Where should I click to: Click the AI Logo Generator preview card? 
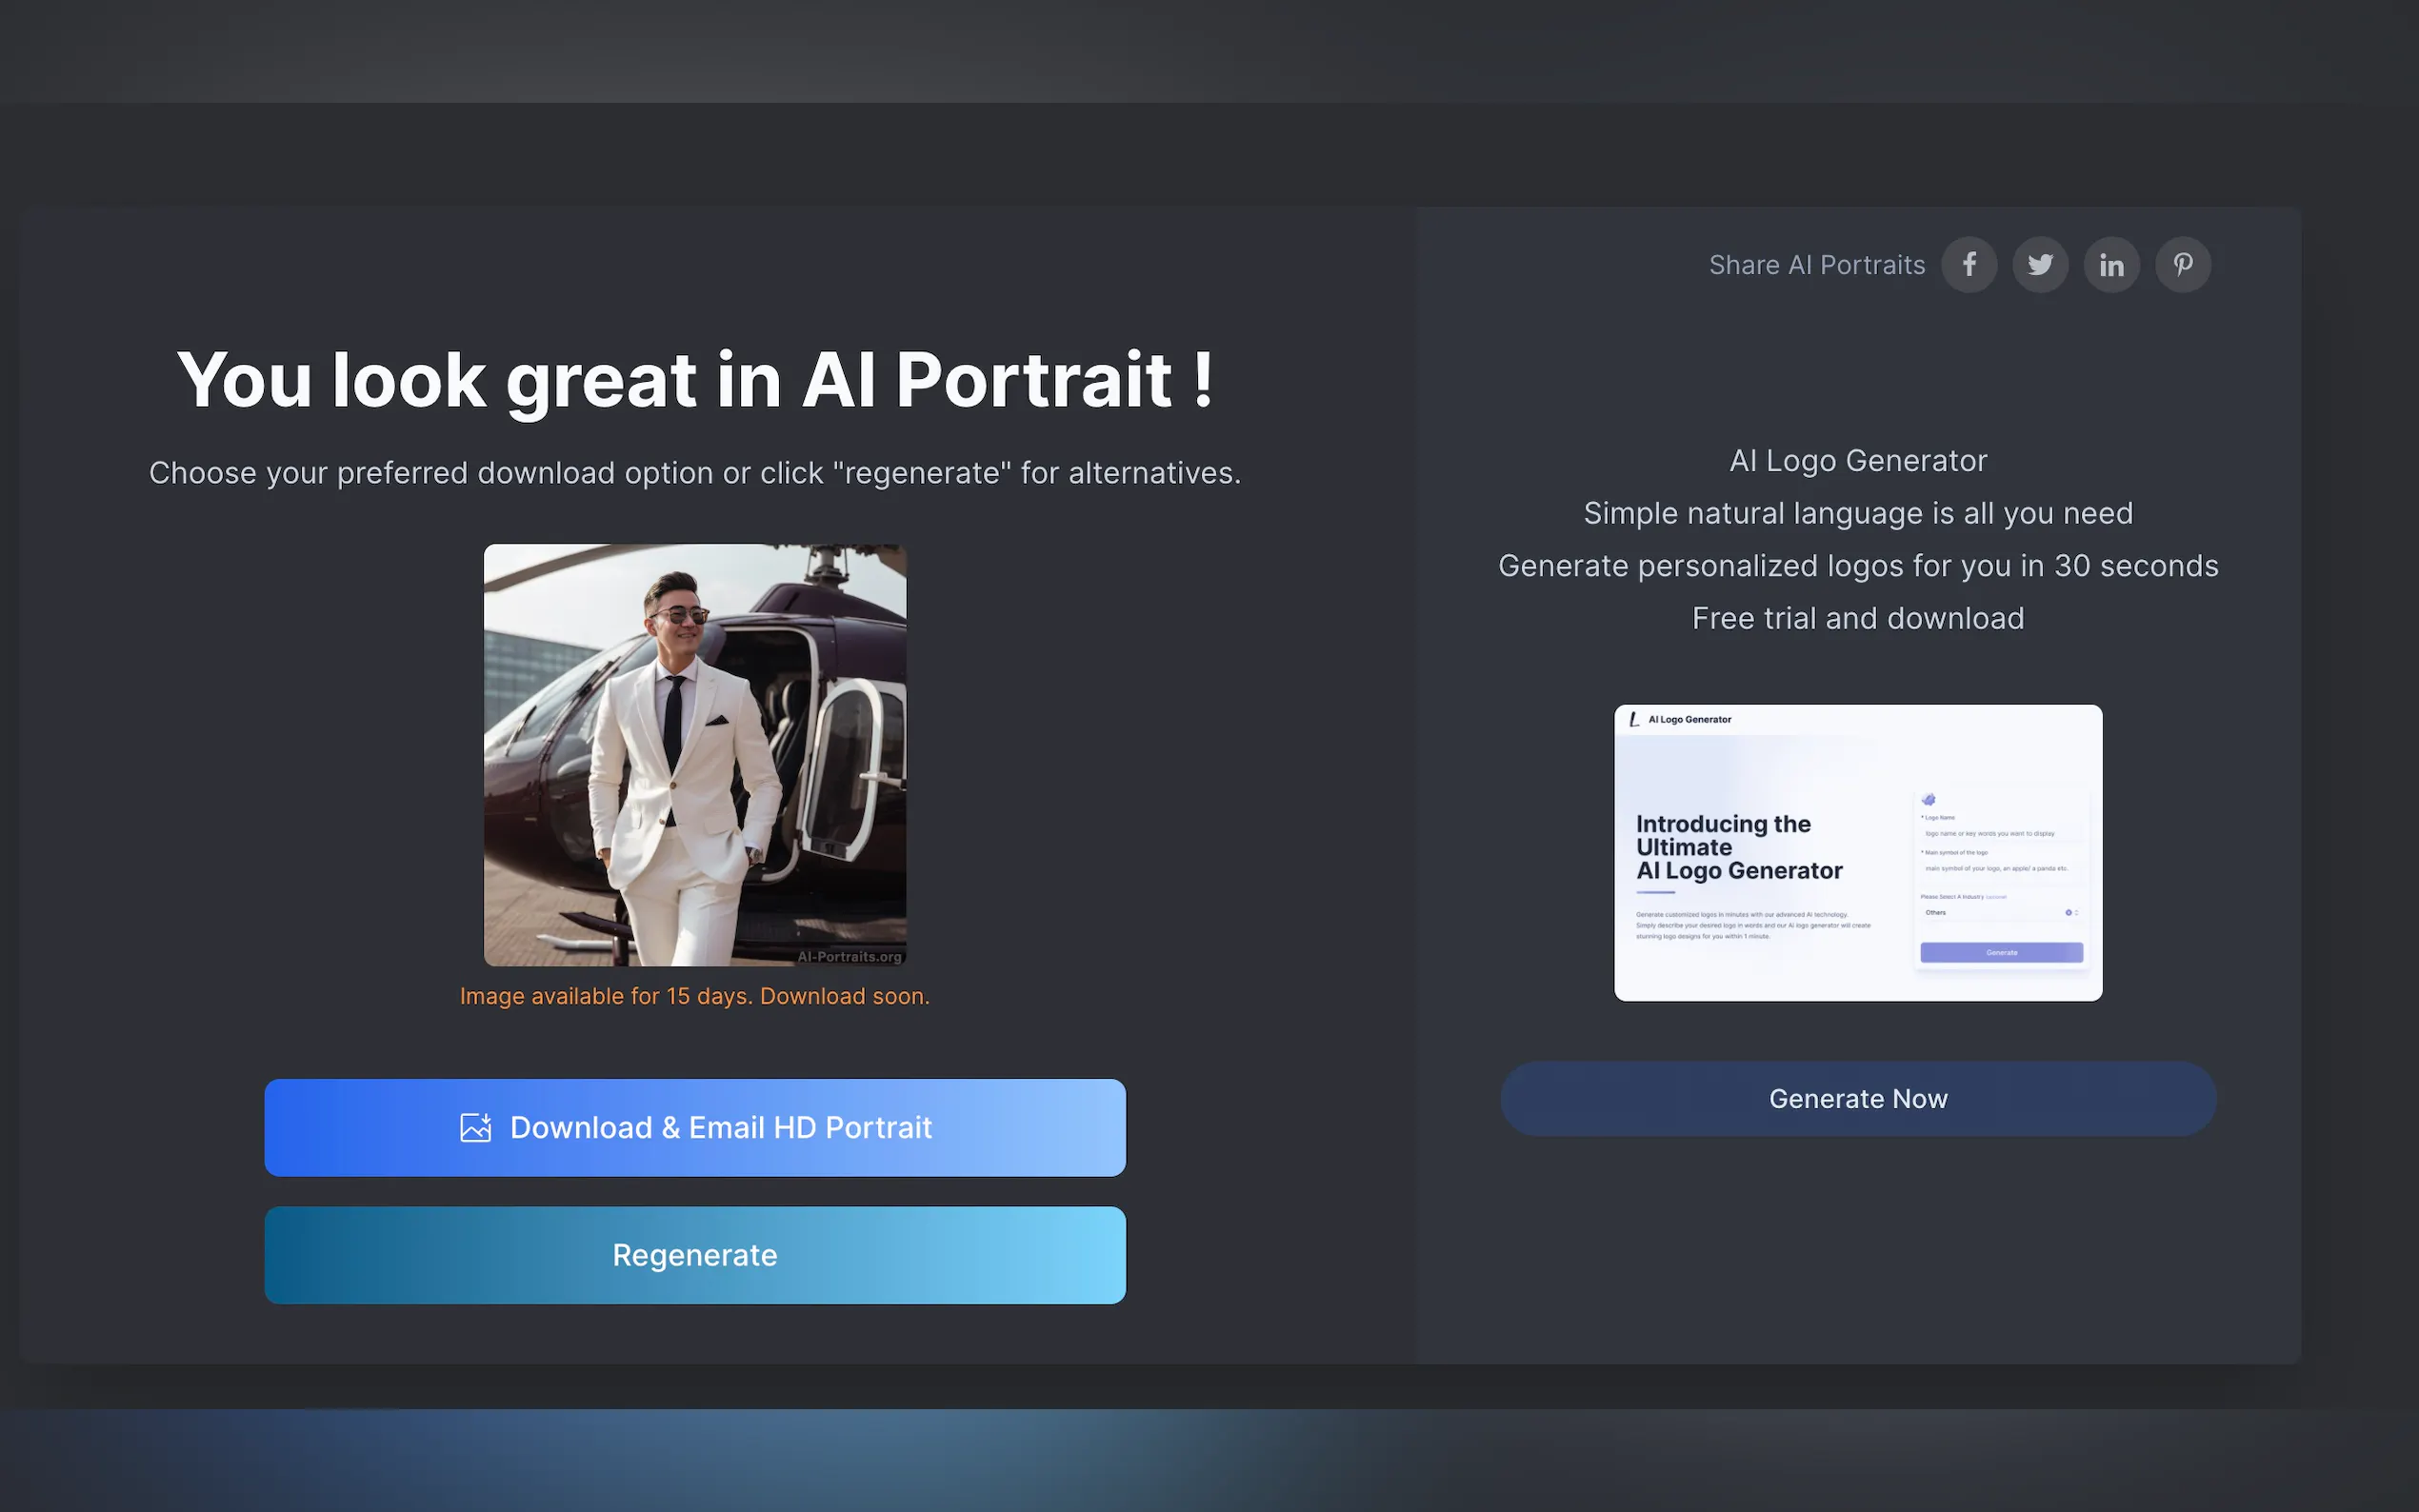[x=1857, y=852]
